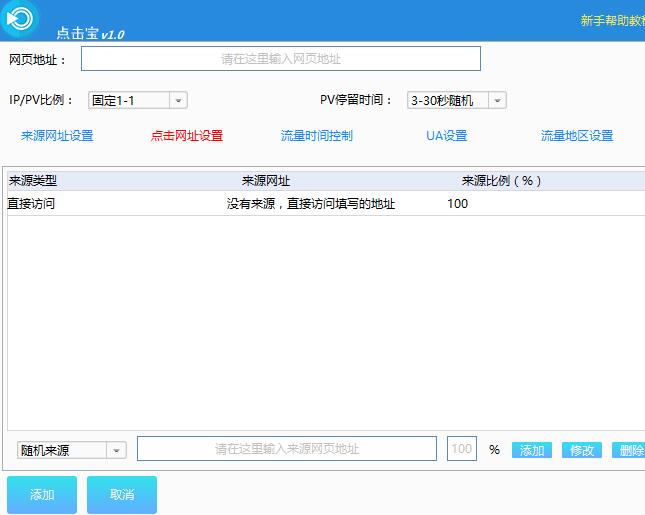Click the source URL input field

point(286,449)
